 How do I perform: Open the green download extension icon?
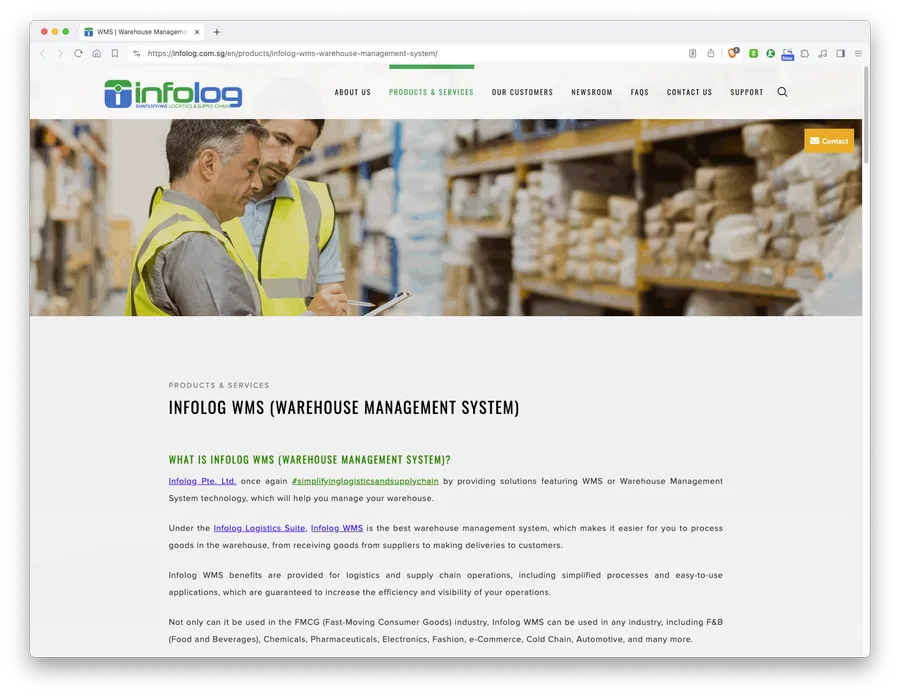[754, 53]
